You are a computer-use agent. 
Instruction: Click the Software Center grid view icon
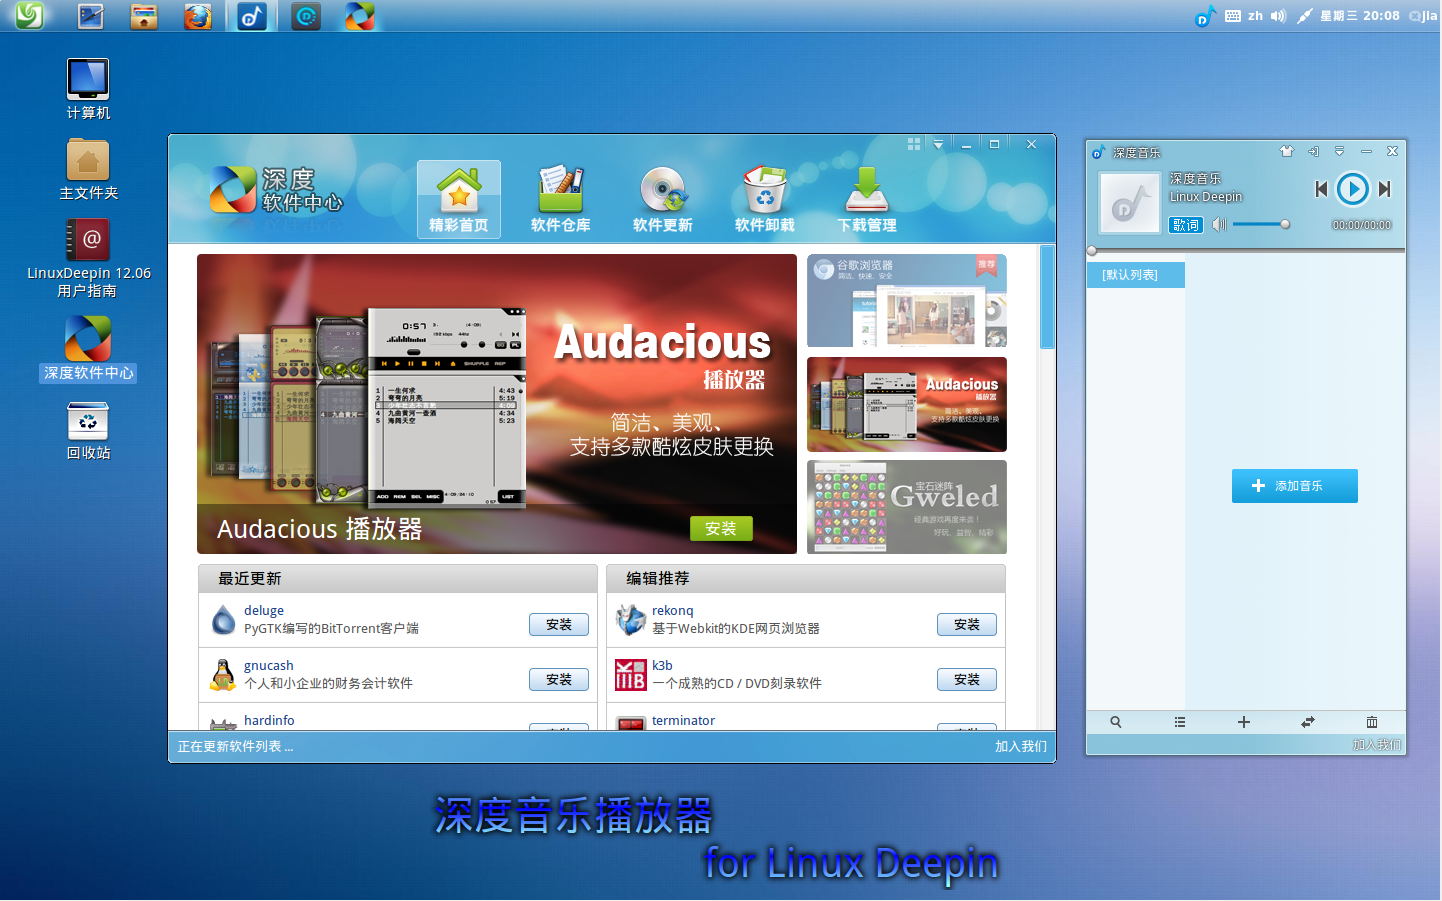914,145
